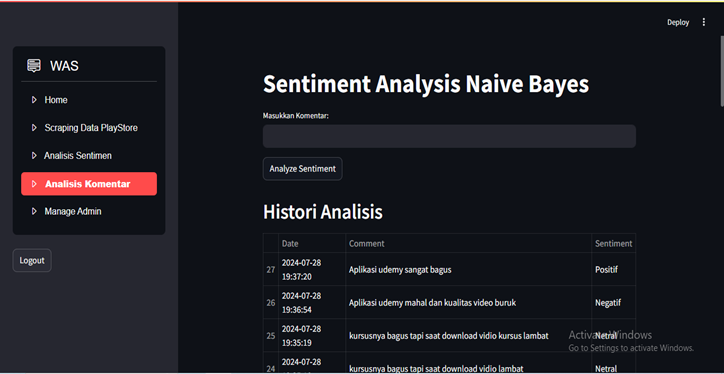Select comment 'kursusnya bagus tapi saat download vidio kursus lambat'
This screenshot has height=374, width=724.
(449, 336)
